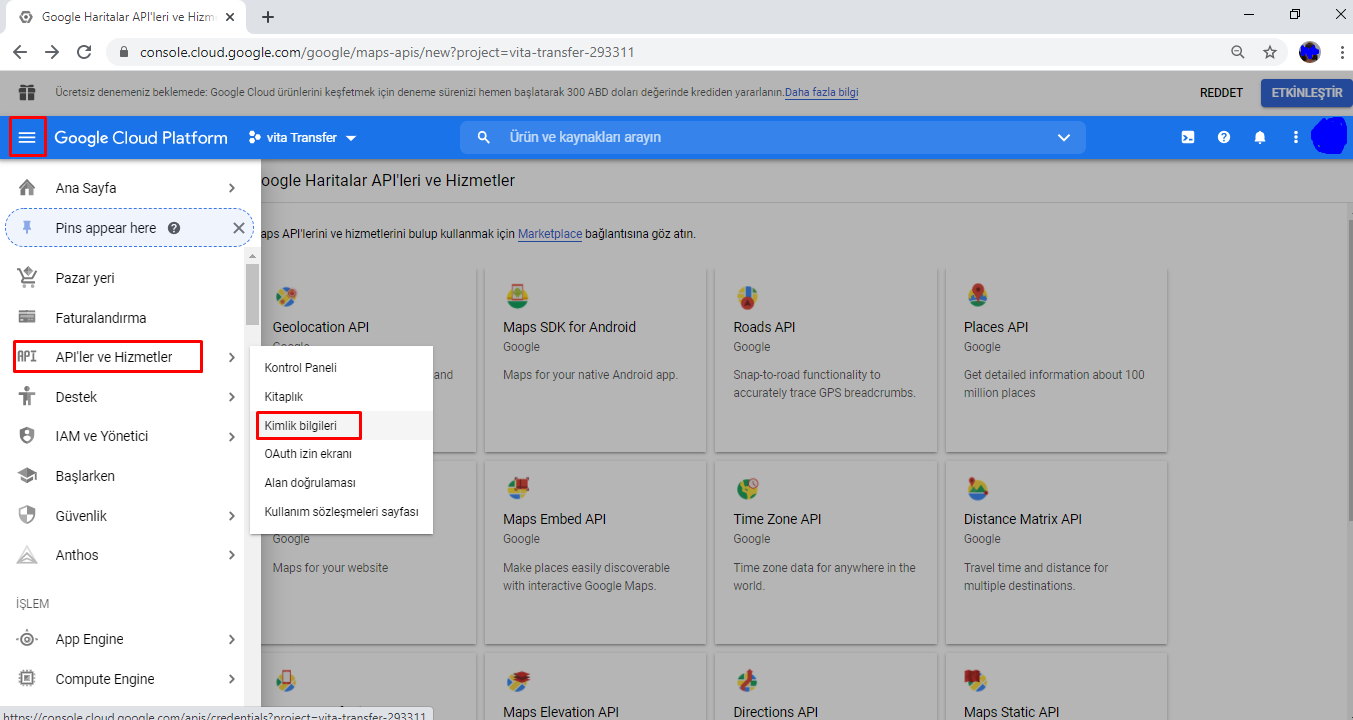The height and width of the screenshot is (720, 1353).
Task: Reload the page
Action: (84, 52)
